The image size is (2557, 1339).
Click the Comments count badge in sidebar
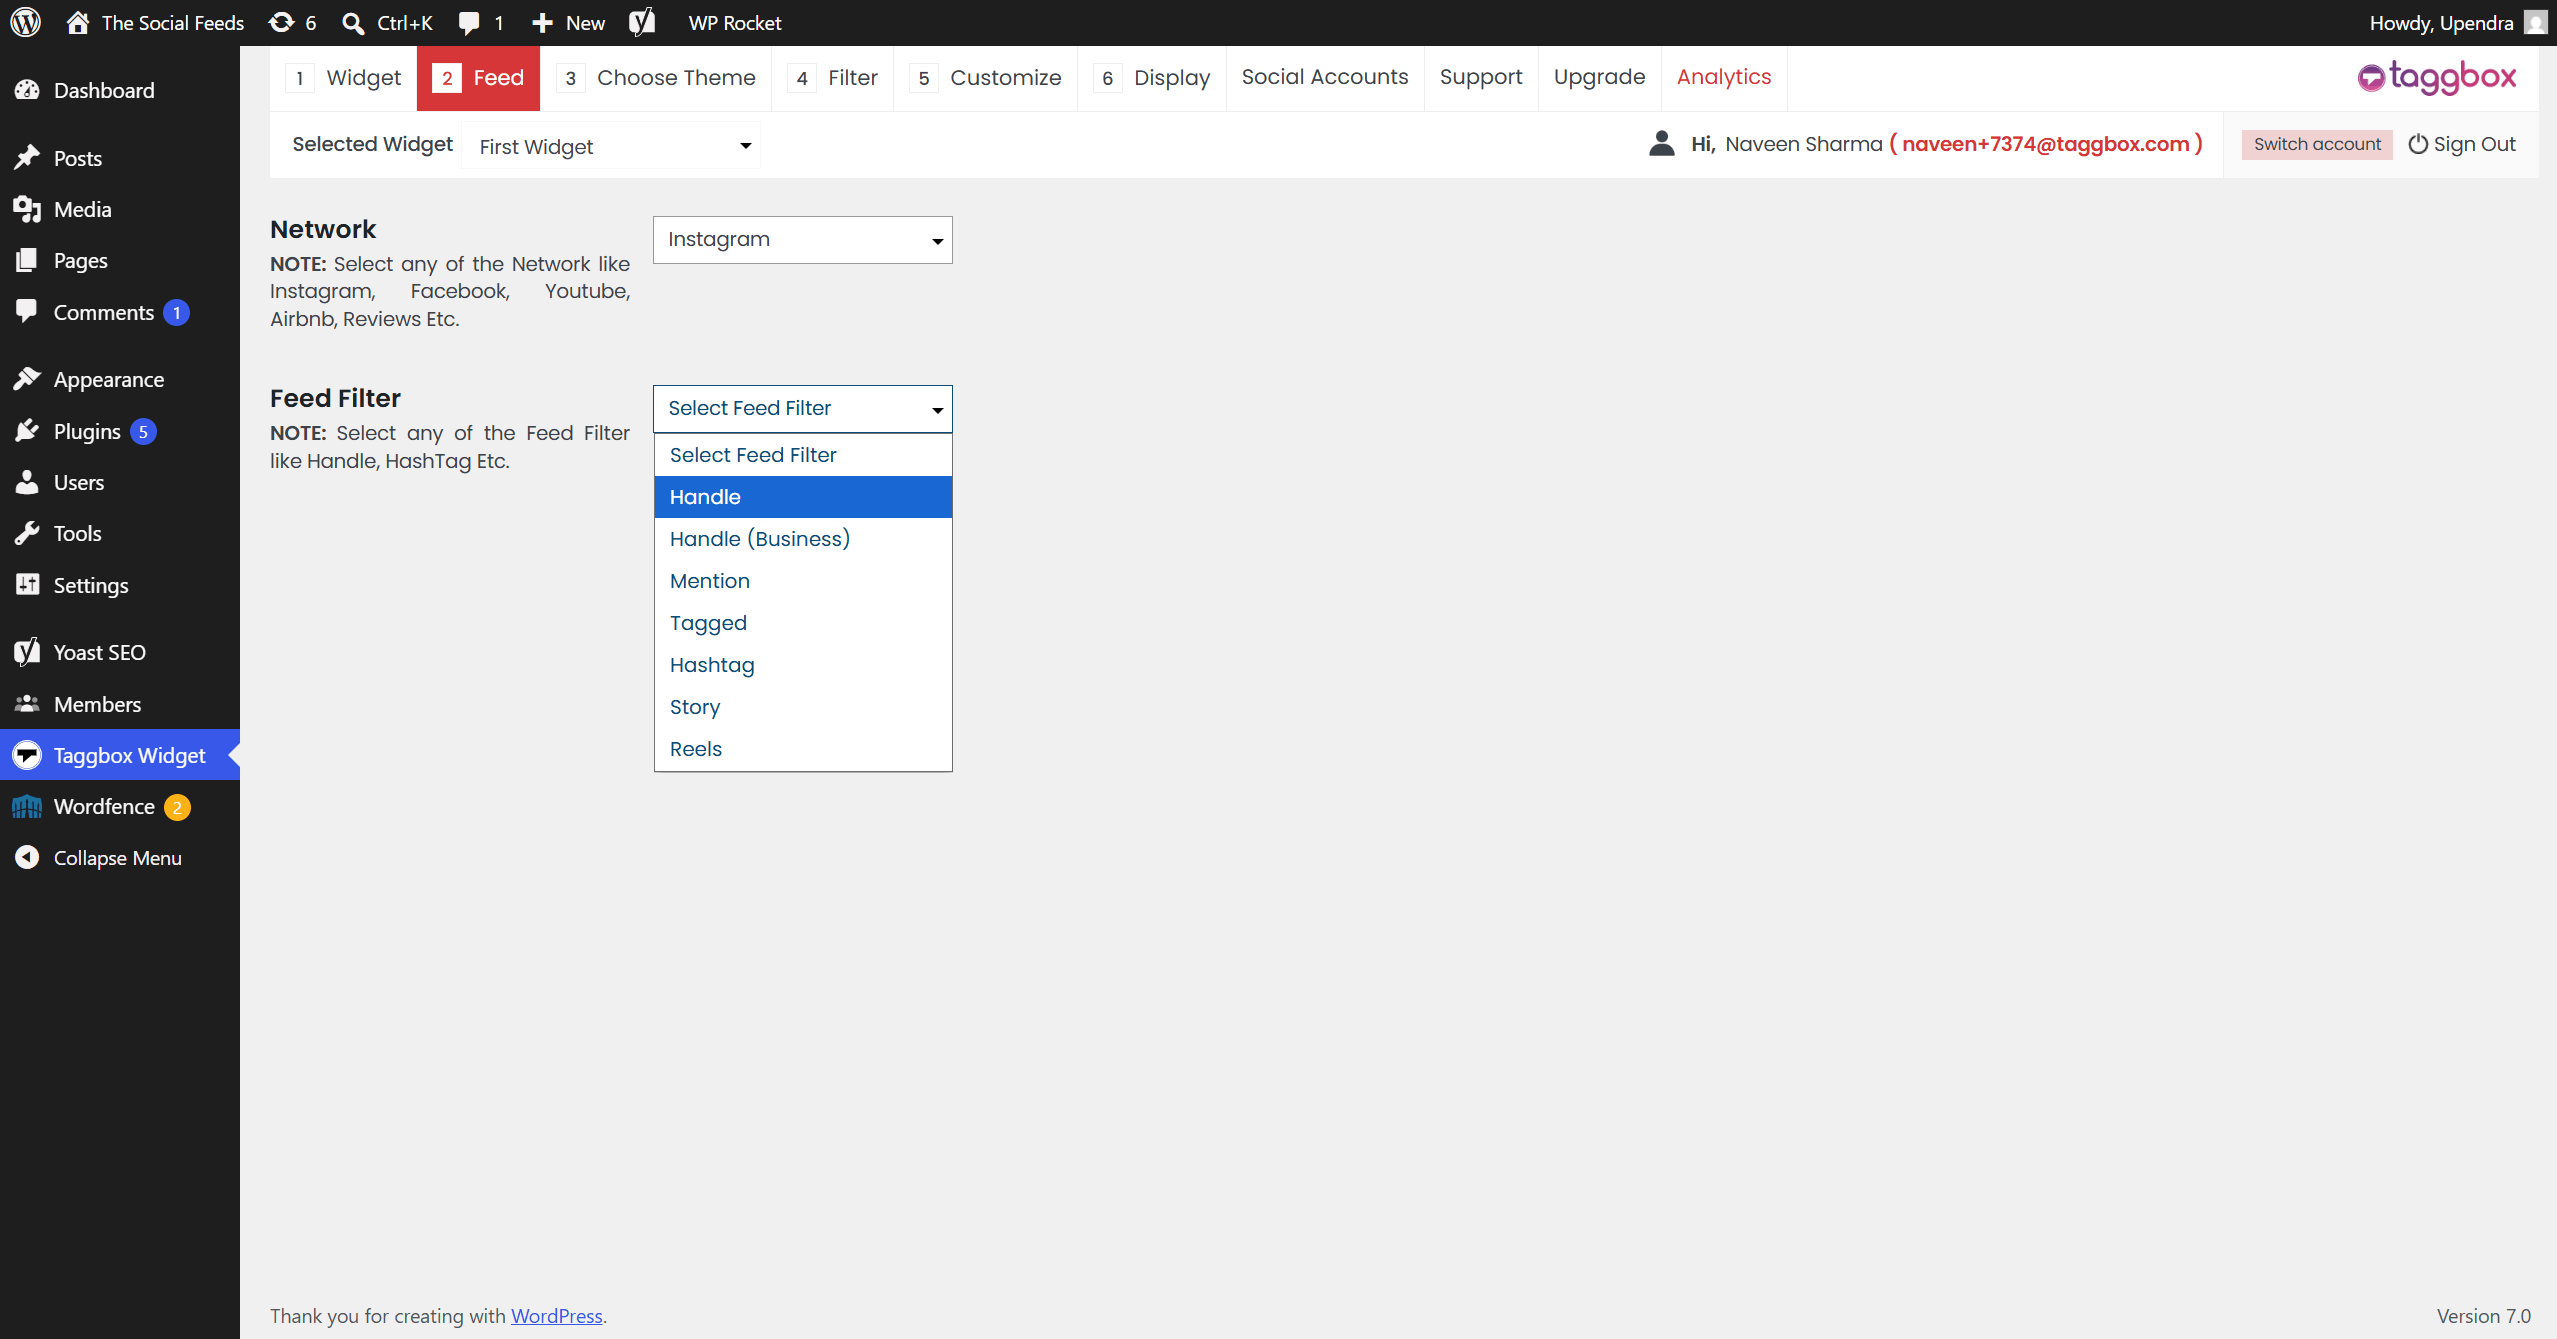click(177, 313)
